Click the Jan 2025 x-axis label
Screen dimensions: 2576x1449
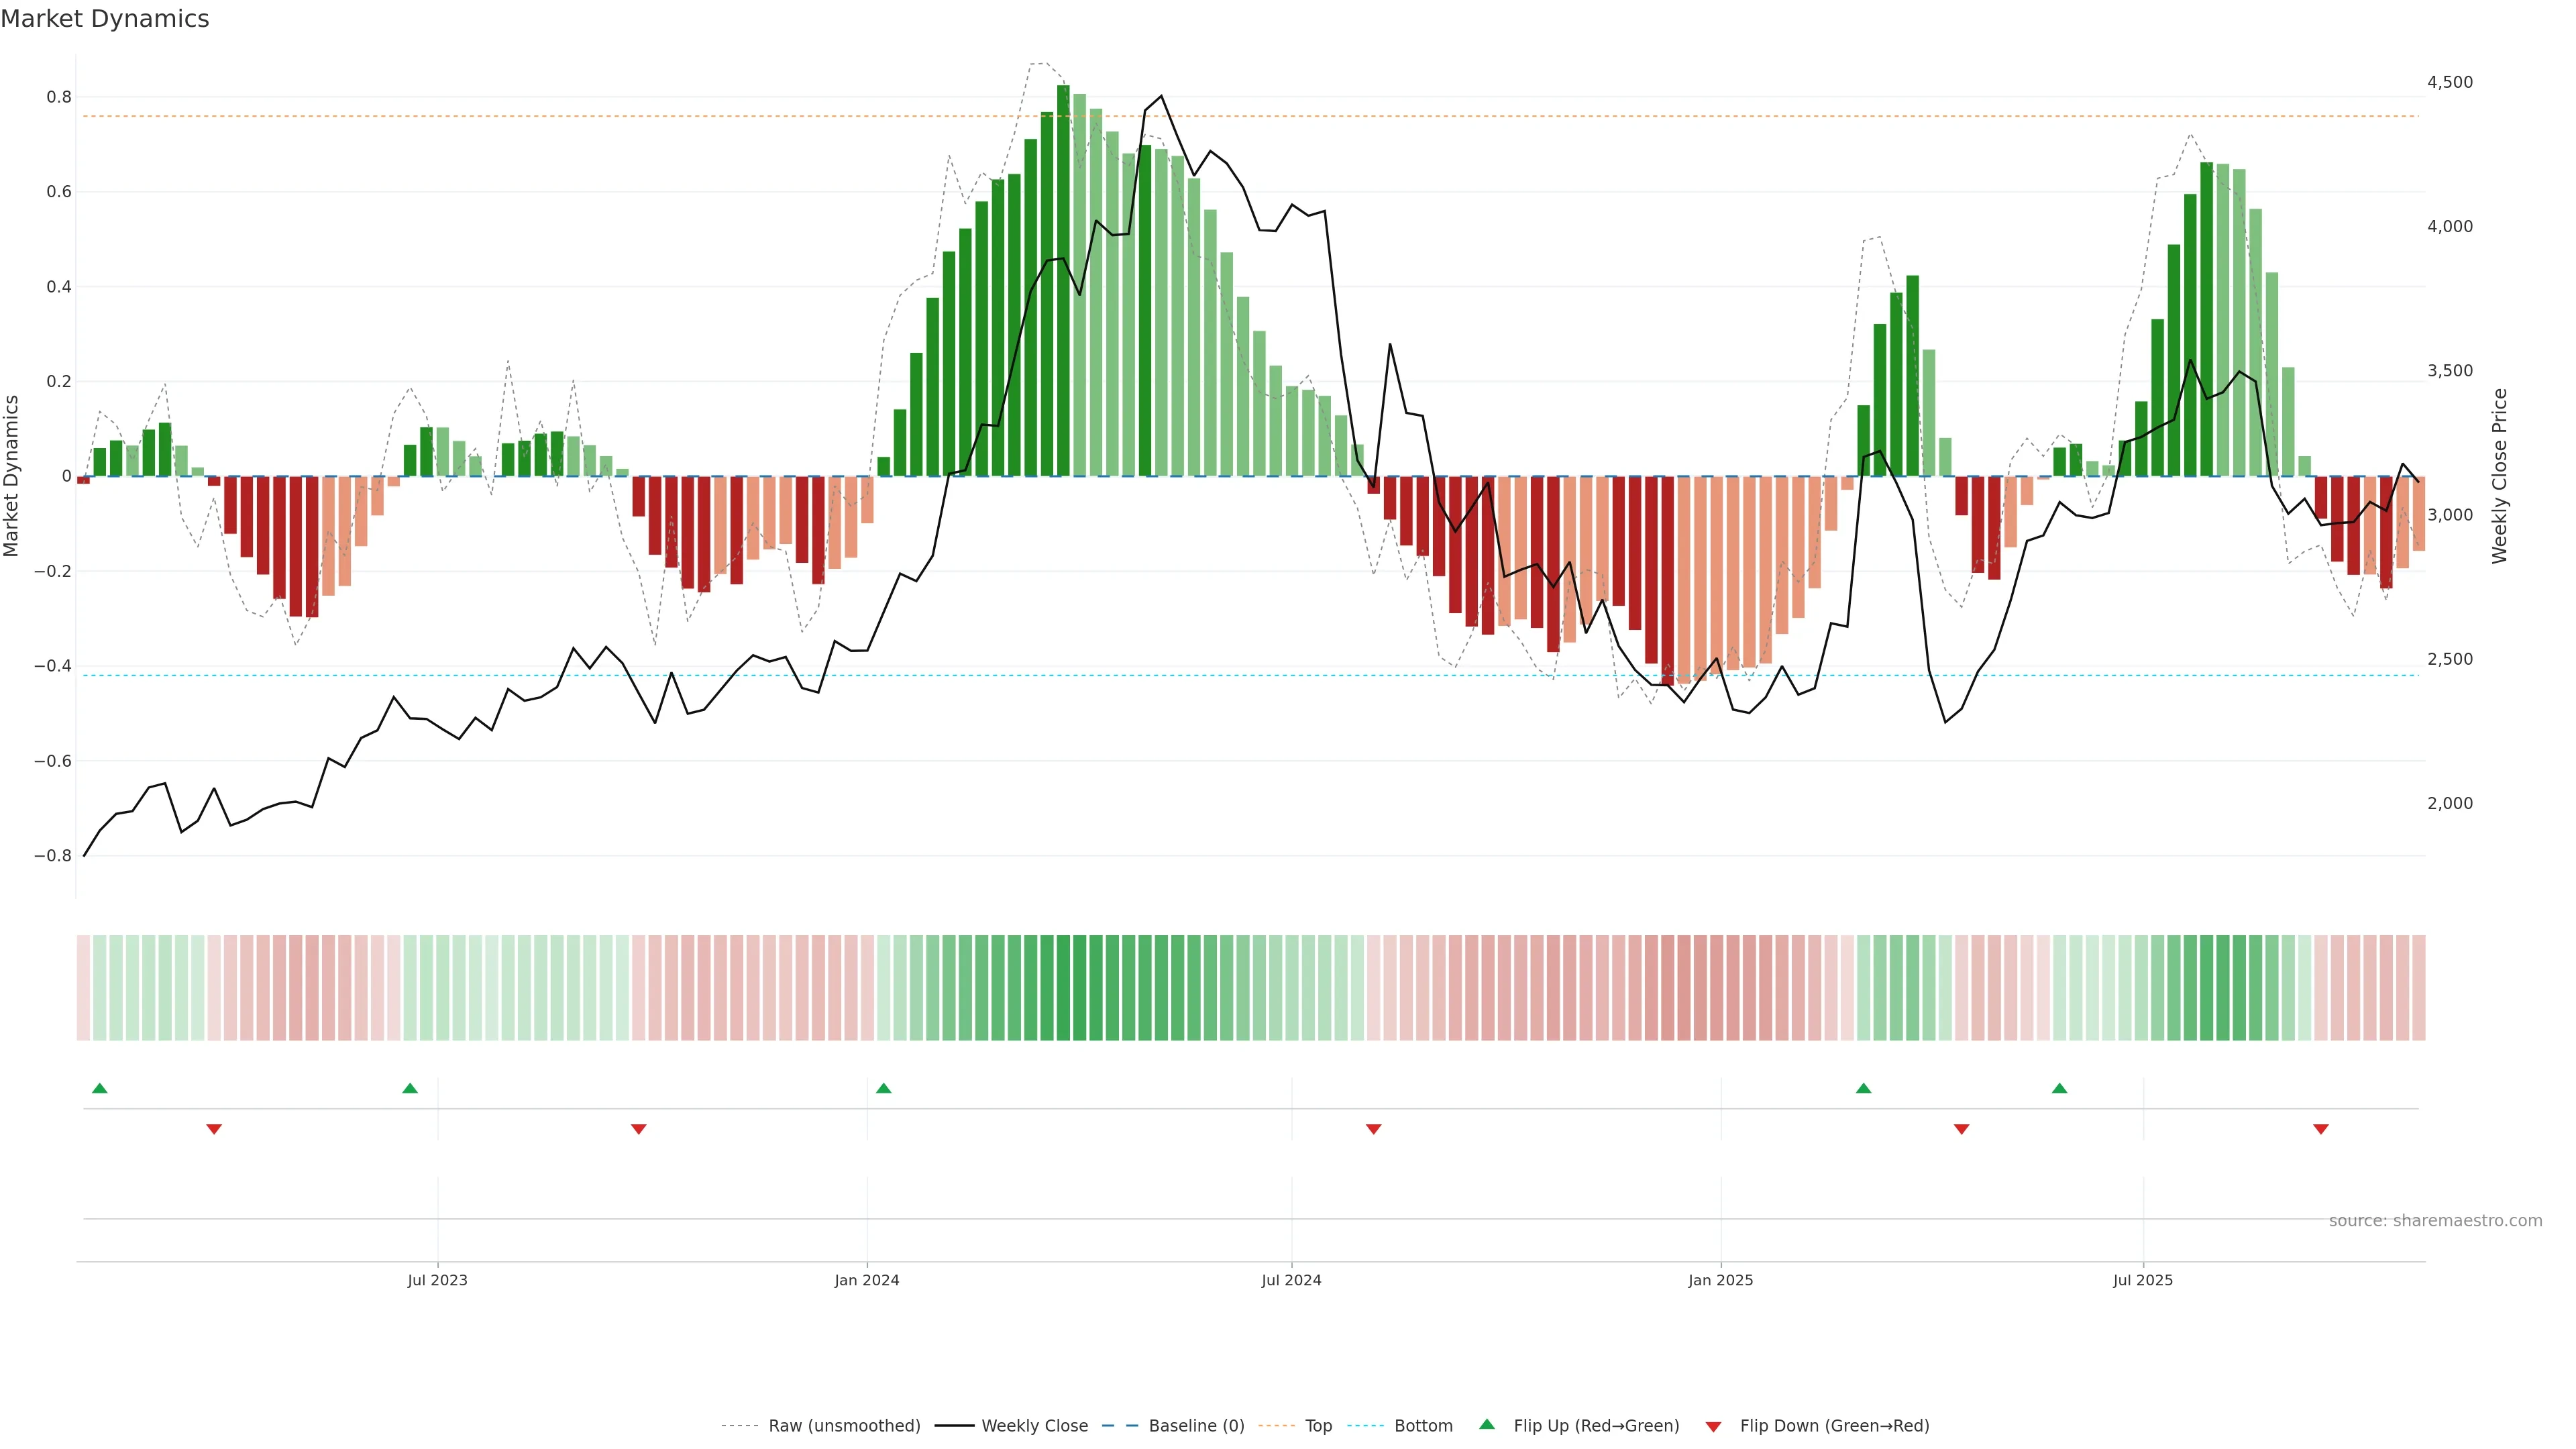tap(1720, 1280)
